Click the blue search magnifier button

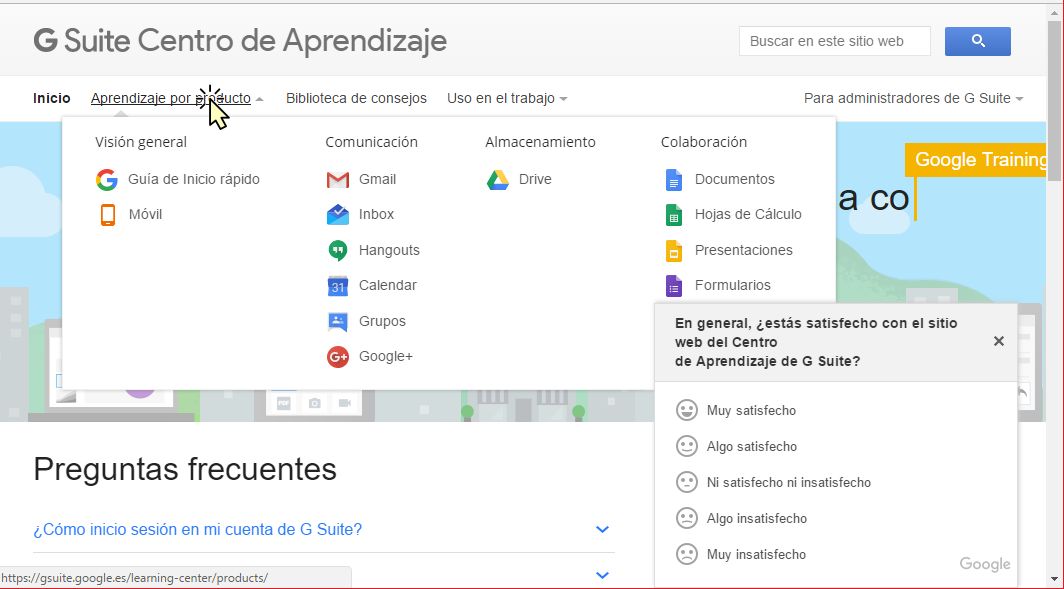pyautogui.click(x=978, y=41)
